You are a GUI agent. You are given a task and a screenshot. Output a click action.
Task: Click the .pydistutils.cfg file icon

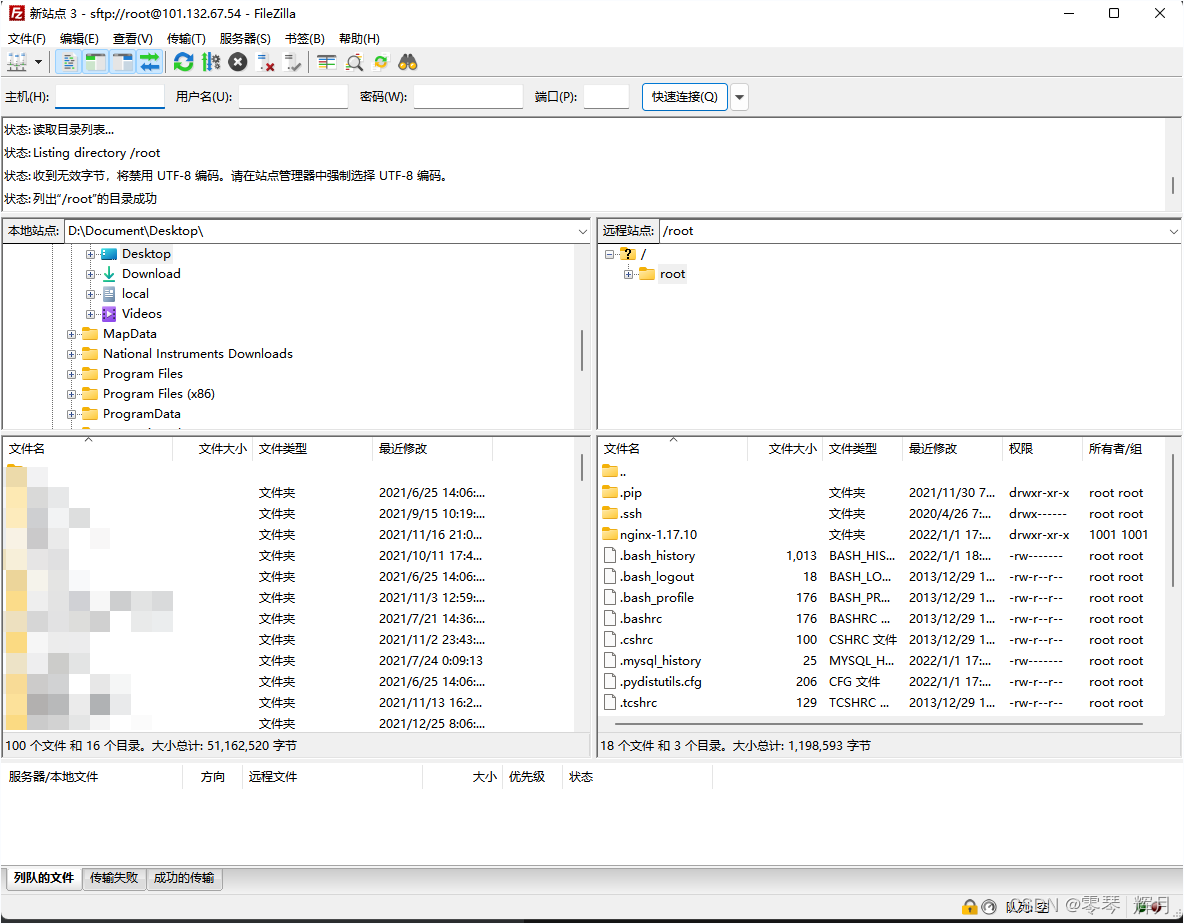pos(610,682)
